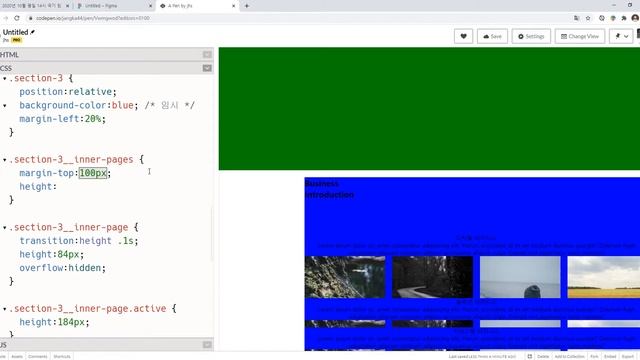640x360 pixels.
Task: Click the translate page icon
Action: 576,18
